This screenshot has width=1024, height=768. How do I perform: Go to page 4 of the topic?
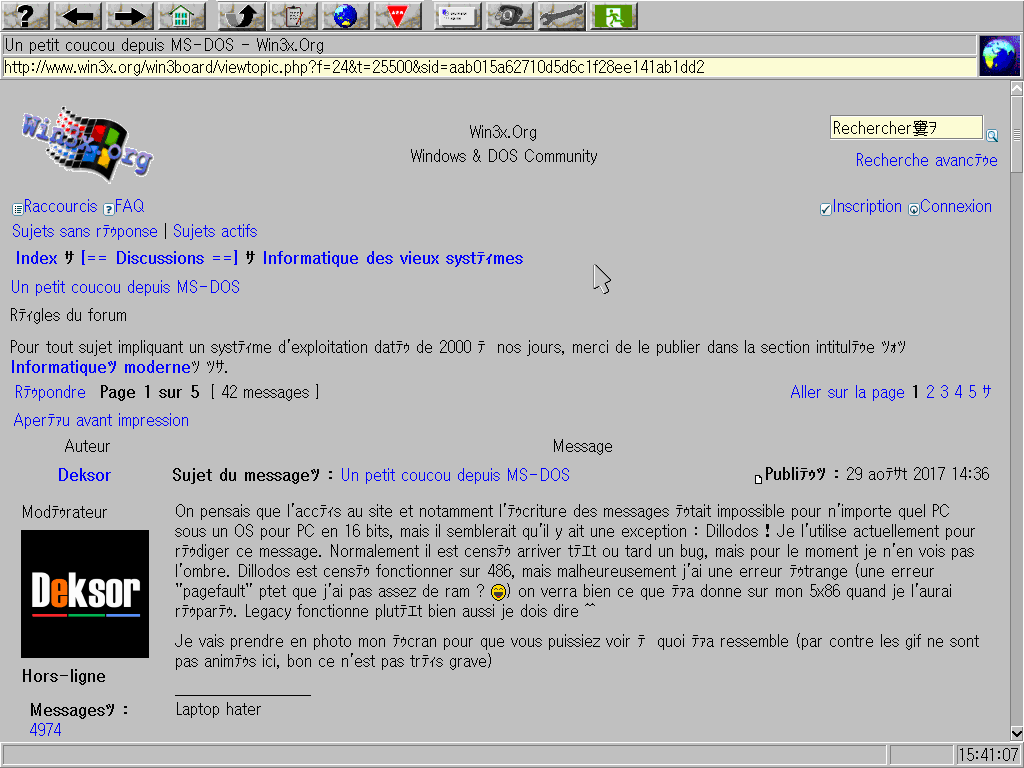(958, 392)
